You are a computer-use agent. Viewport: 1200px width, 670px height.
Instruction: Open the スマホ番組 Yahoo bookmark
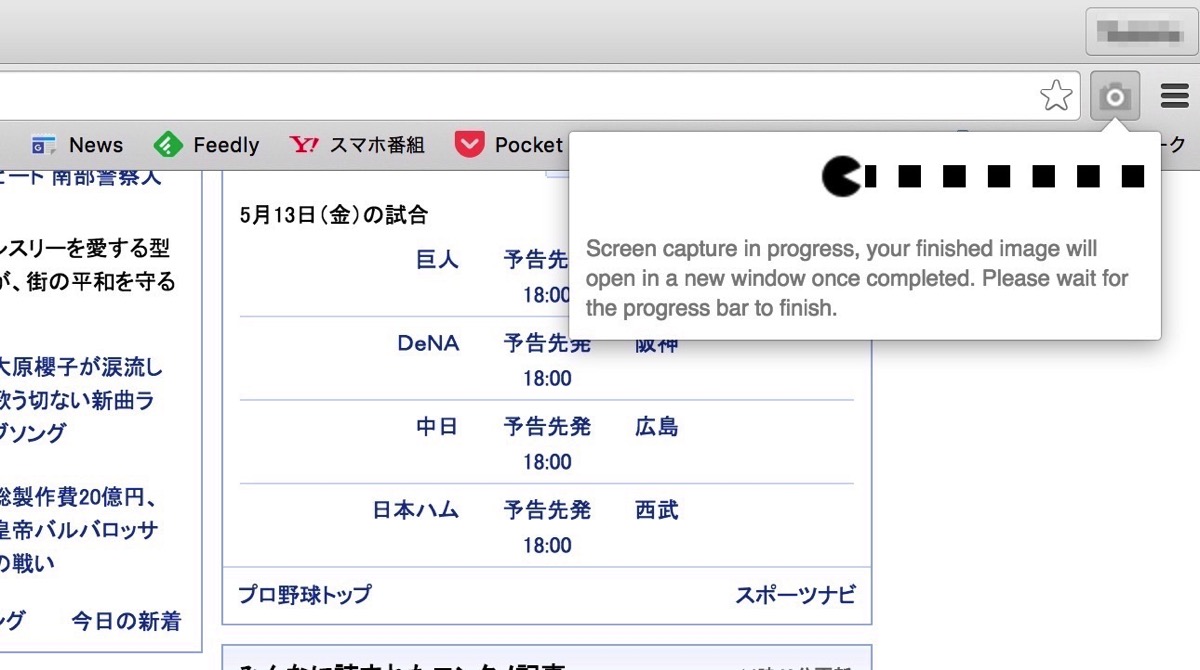(x=357, y=145)
